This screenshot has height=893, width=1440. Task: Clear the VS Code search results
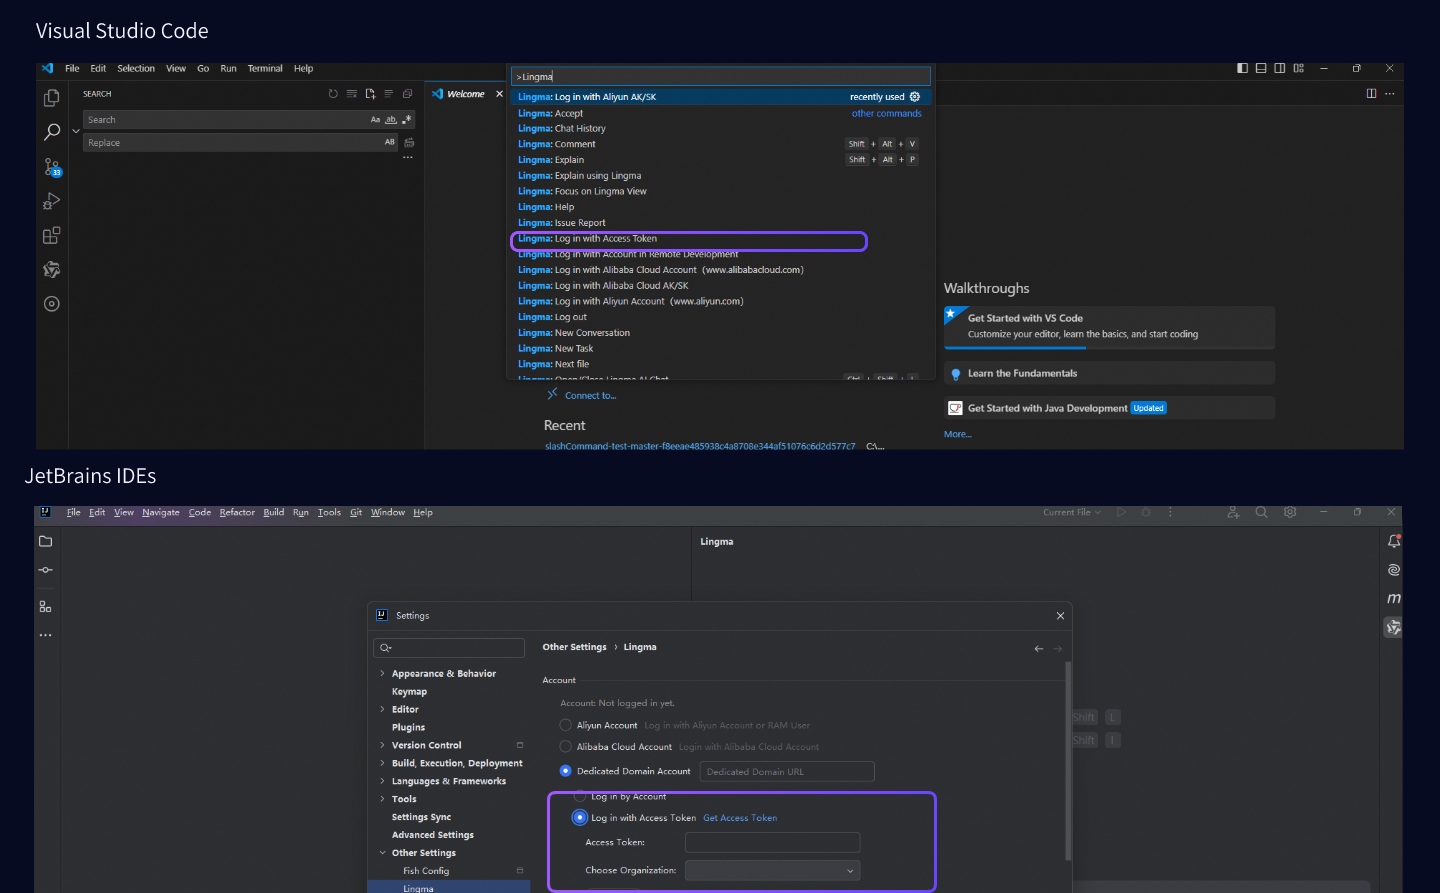click(352, 94)
